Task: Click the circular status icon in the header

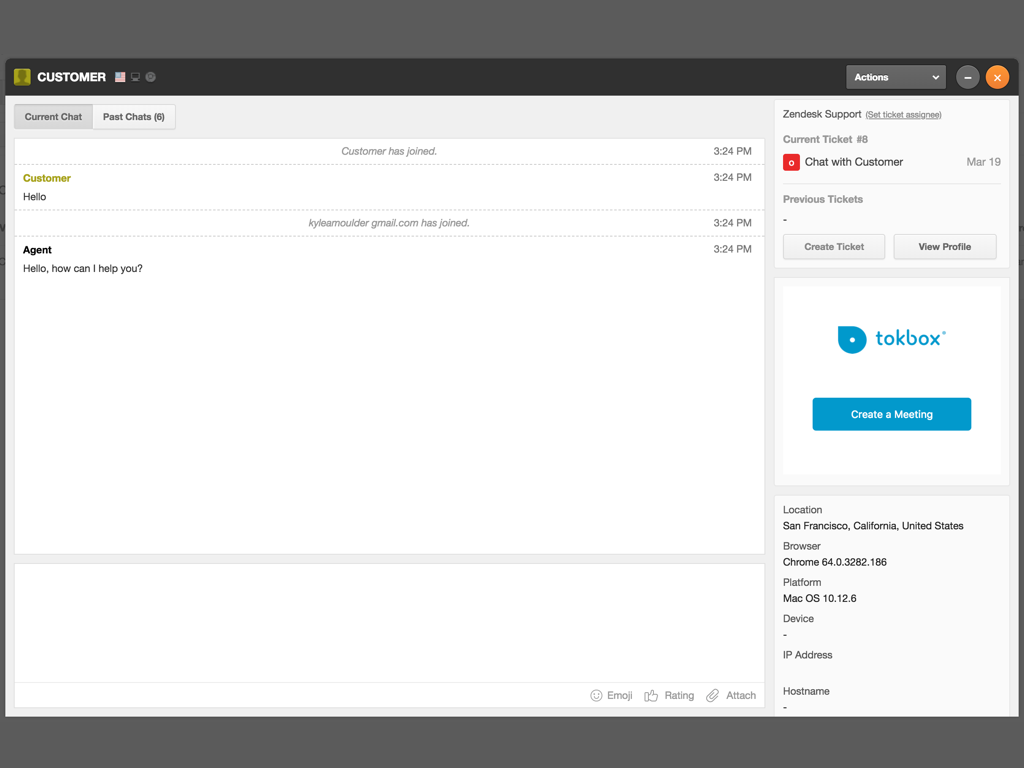Action: pos(150,77)
